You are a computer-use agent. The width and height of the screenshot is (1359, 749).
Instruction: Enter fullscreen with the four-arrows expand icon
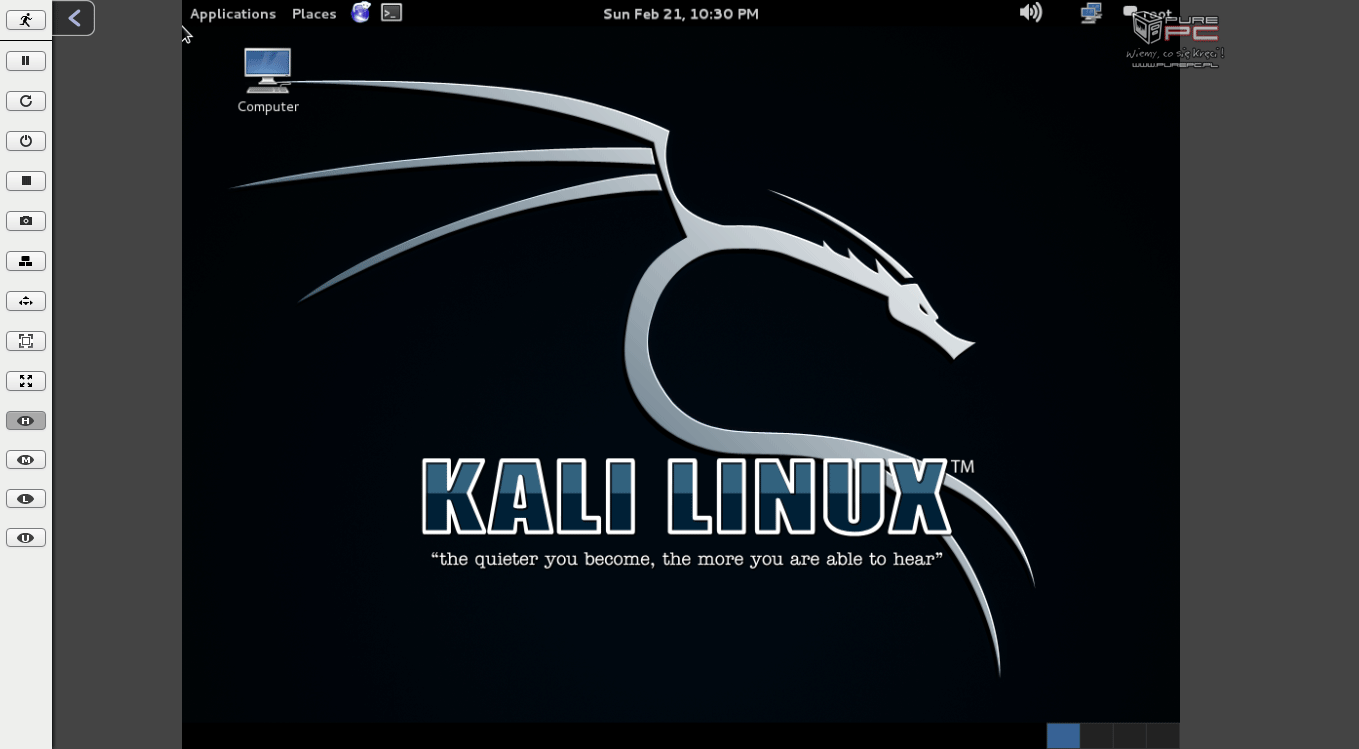pyautogui.click(x=26, y=380)
